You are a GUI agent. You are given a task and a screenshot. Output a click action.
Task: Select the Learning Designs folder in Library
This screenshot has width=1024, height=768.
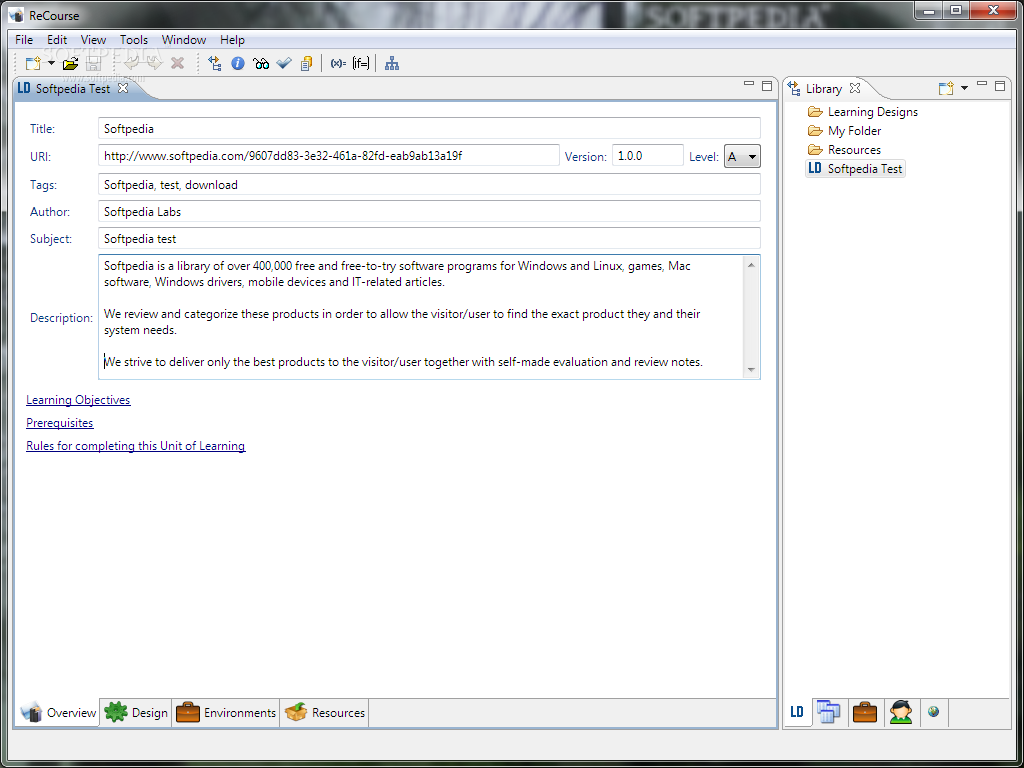(862, 112)
